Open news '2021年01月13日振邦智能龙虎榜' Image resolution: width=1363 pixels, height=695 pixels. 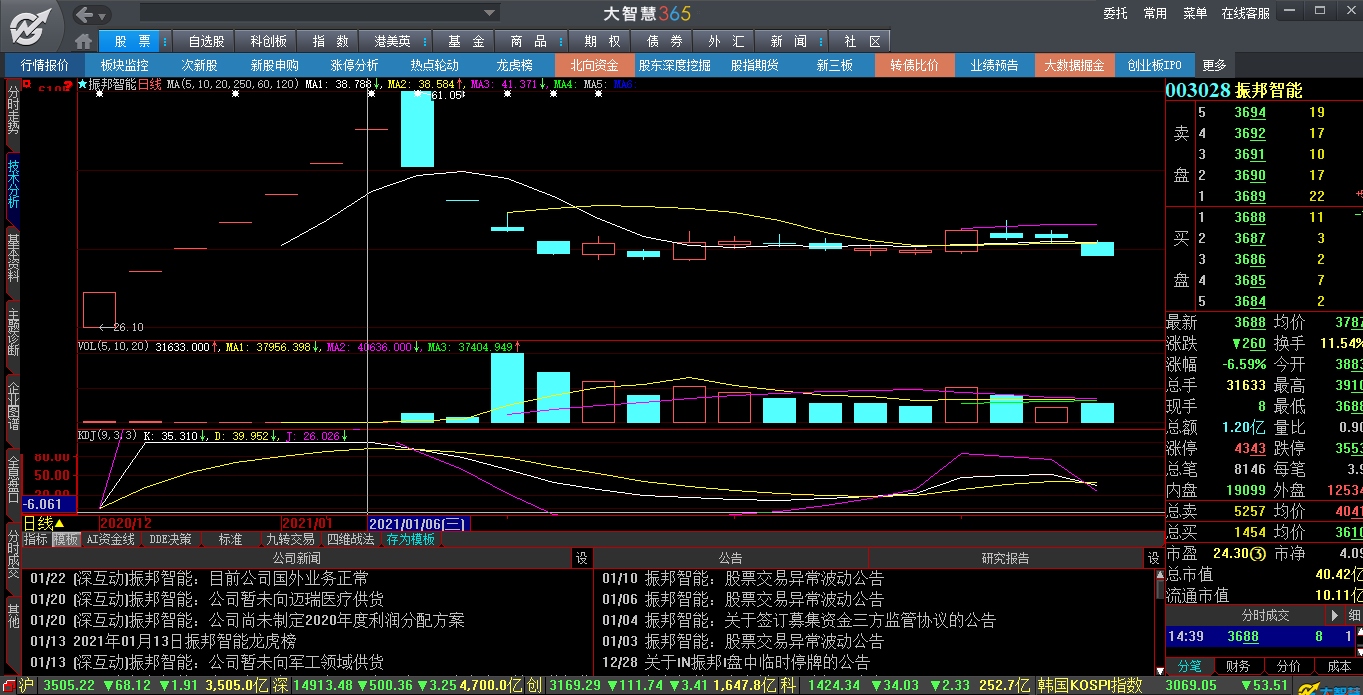click(163, 641)
